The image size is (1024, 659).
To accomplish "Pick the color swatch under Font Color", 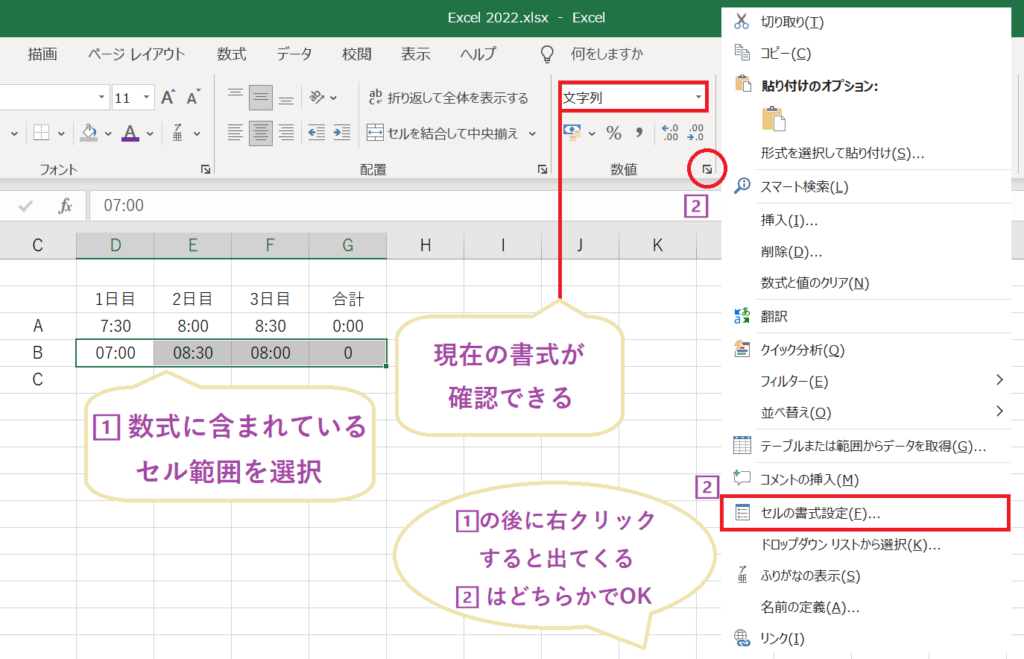I will (x=131, y=139).
